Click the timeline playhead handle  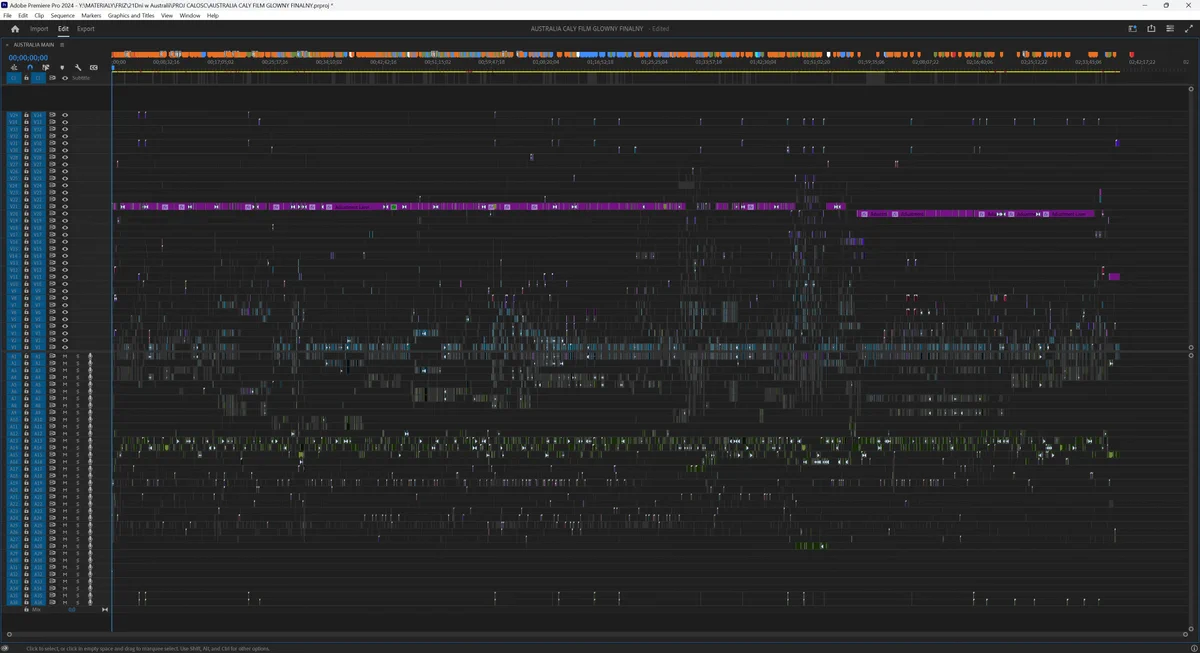113,68
